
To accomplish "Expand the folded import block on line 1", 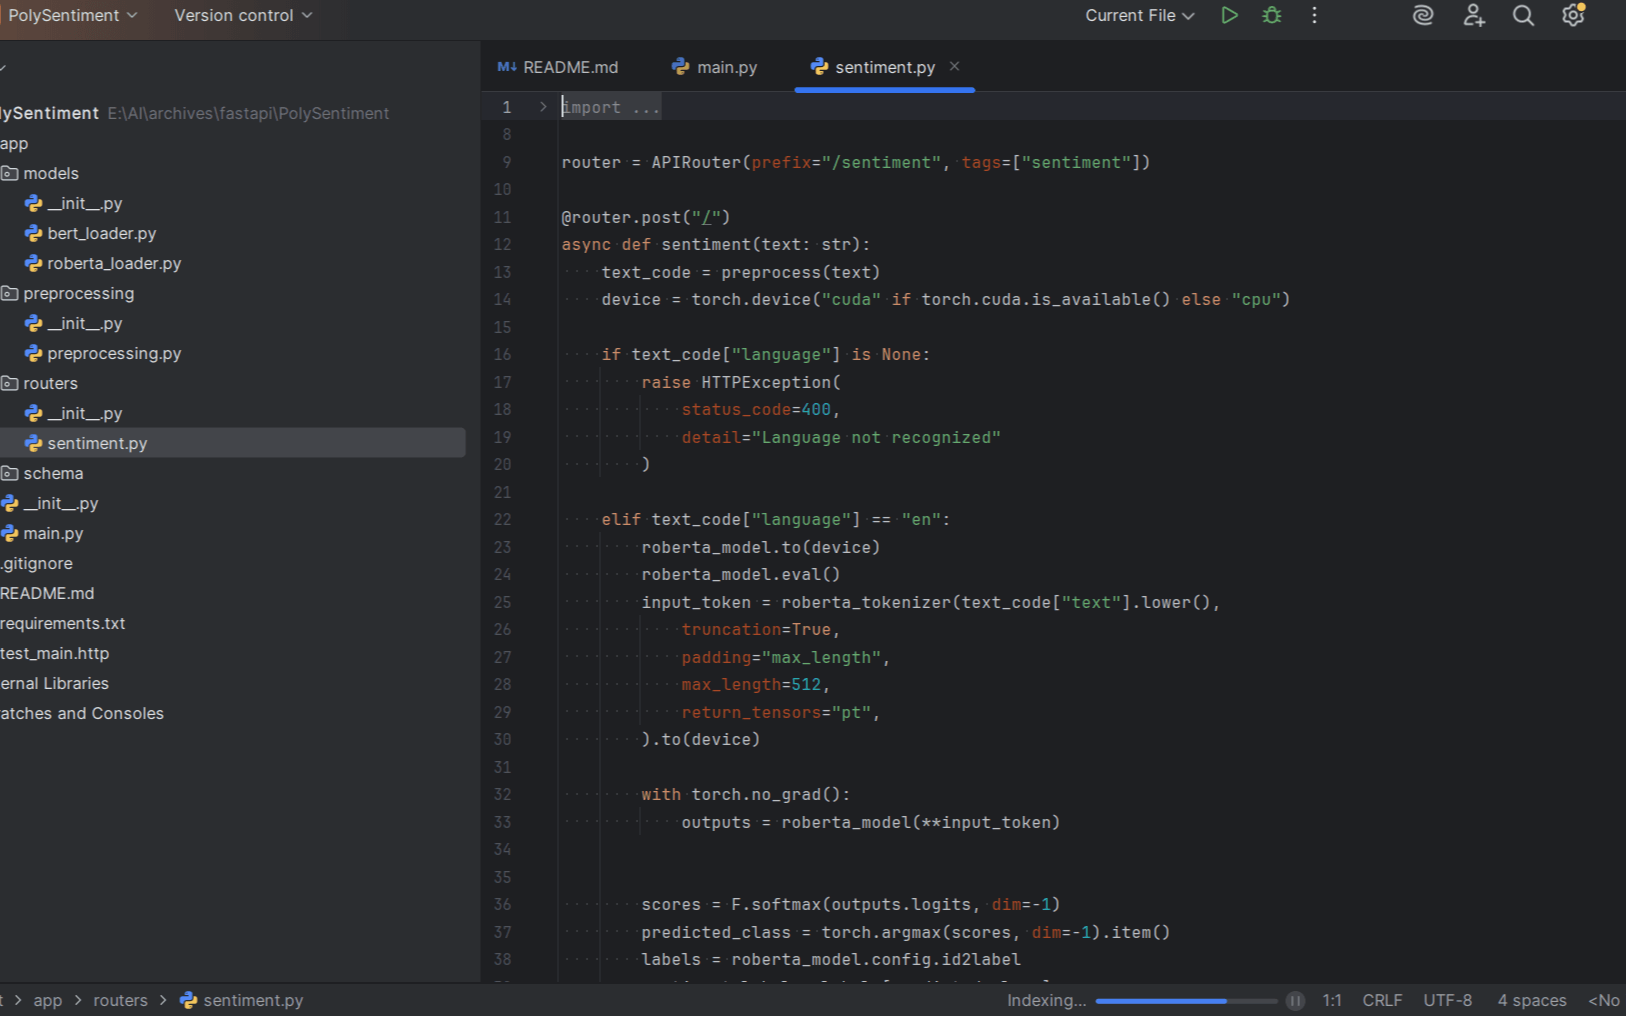I will coord(543,107).
